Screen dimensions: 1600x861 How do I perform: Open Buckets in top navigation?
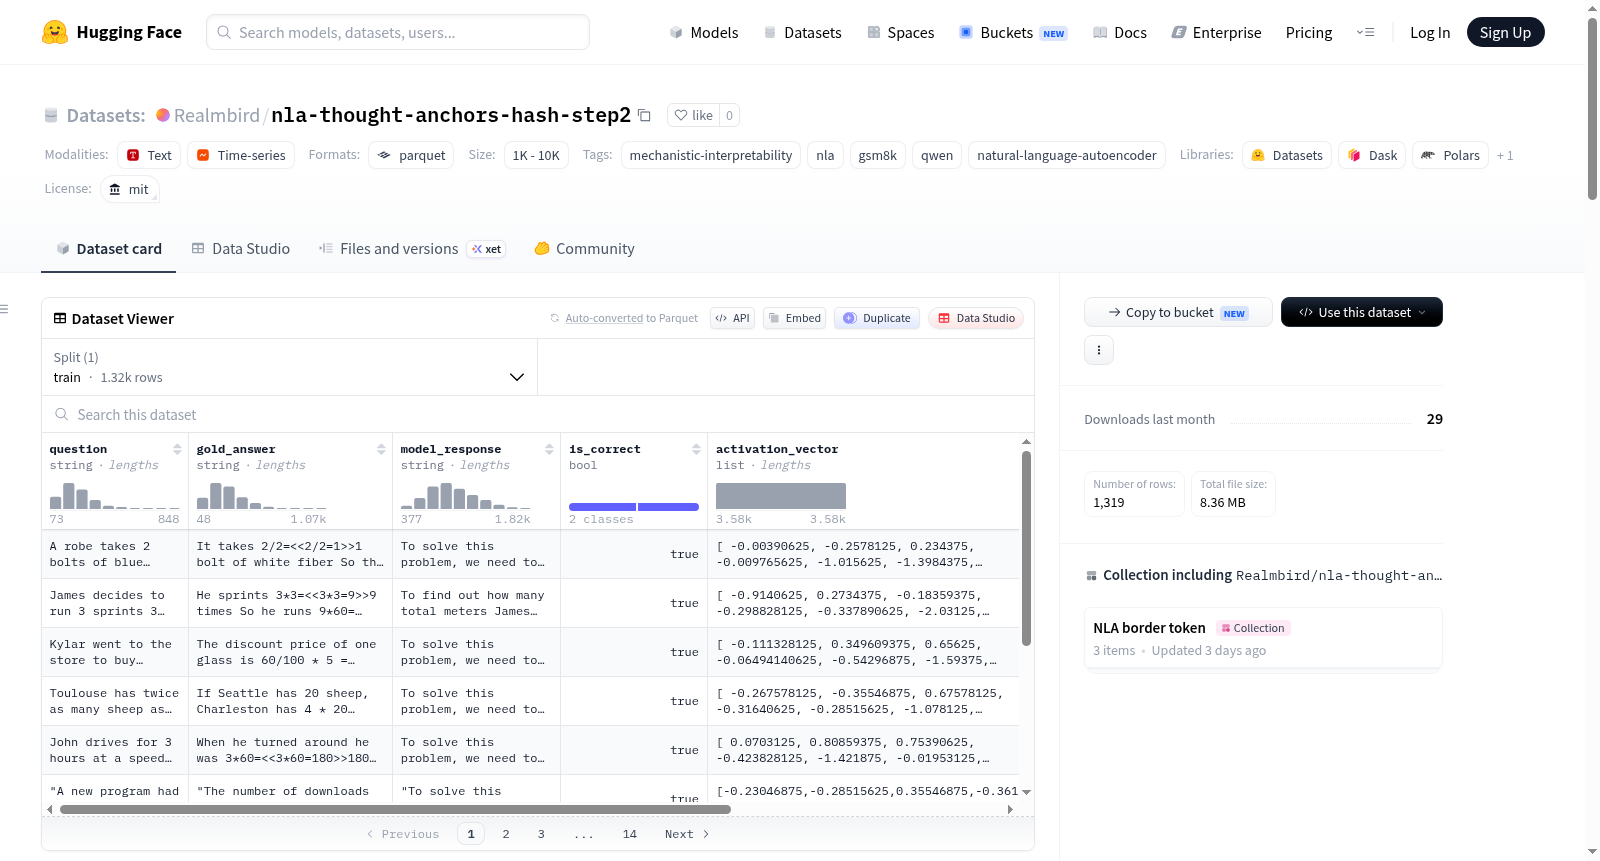[1013, 32]
